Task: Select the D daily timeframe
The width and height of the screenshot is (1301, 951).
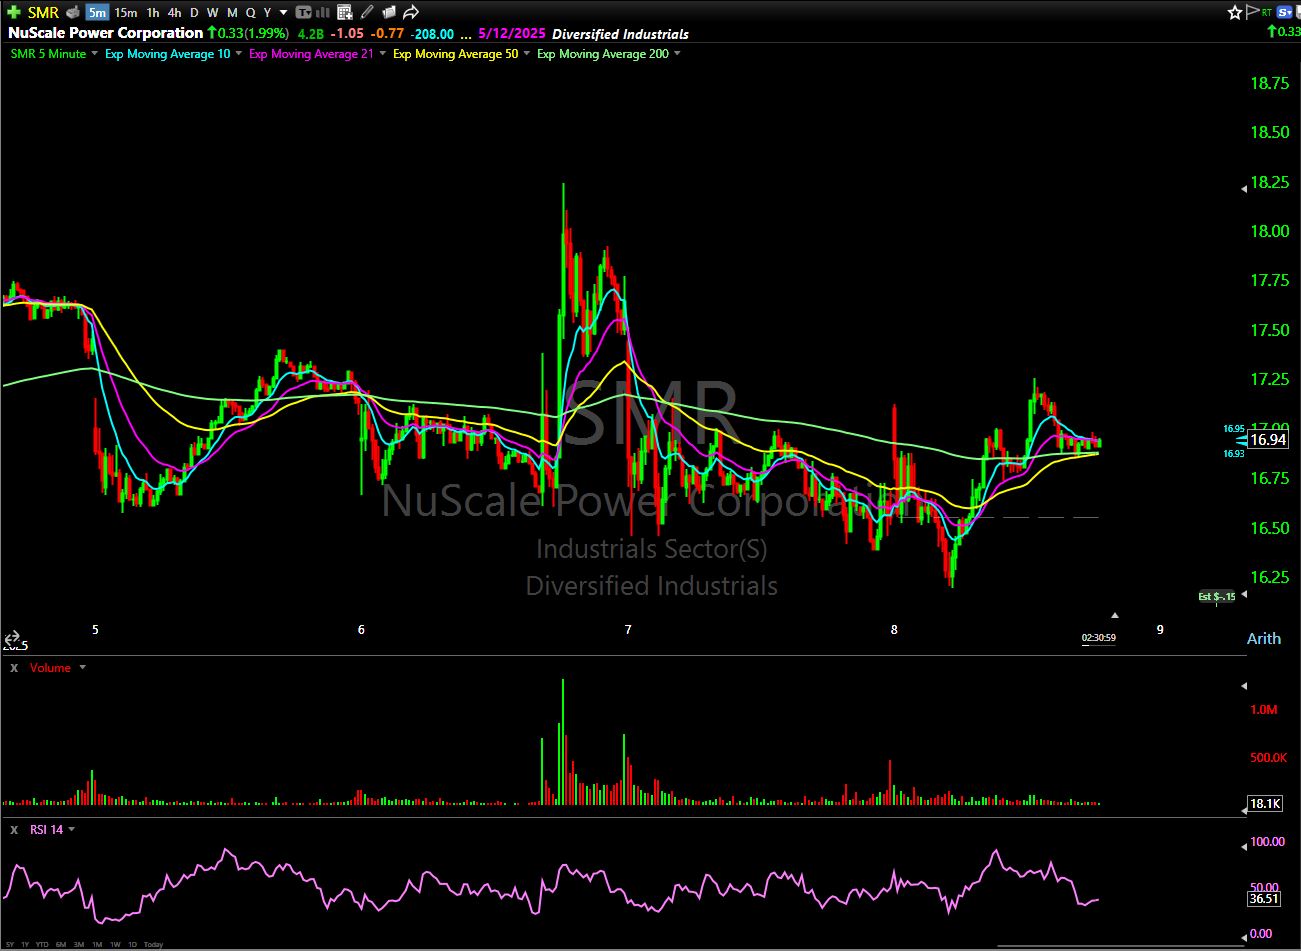Action: 194,13
